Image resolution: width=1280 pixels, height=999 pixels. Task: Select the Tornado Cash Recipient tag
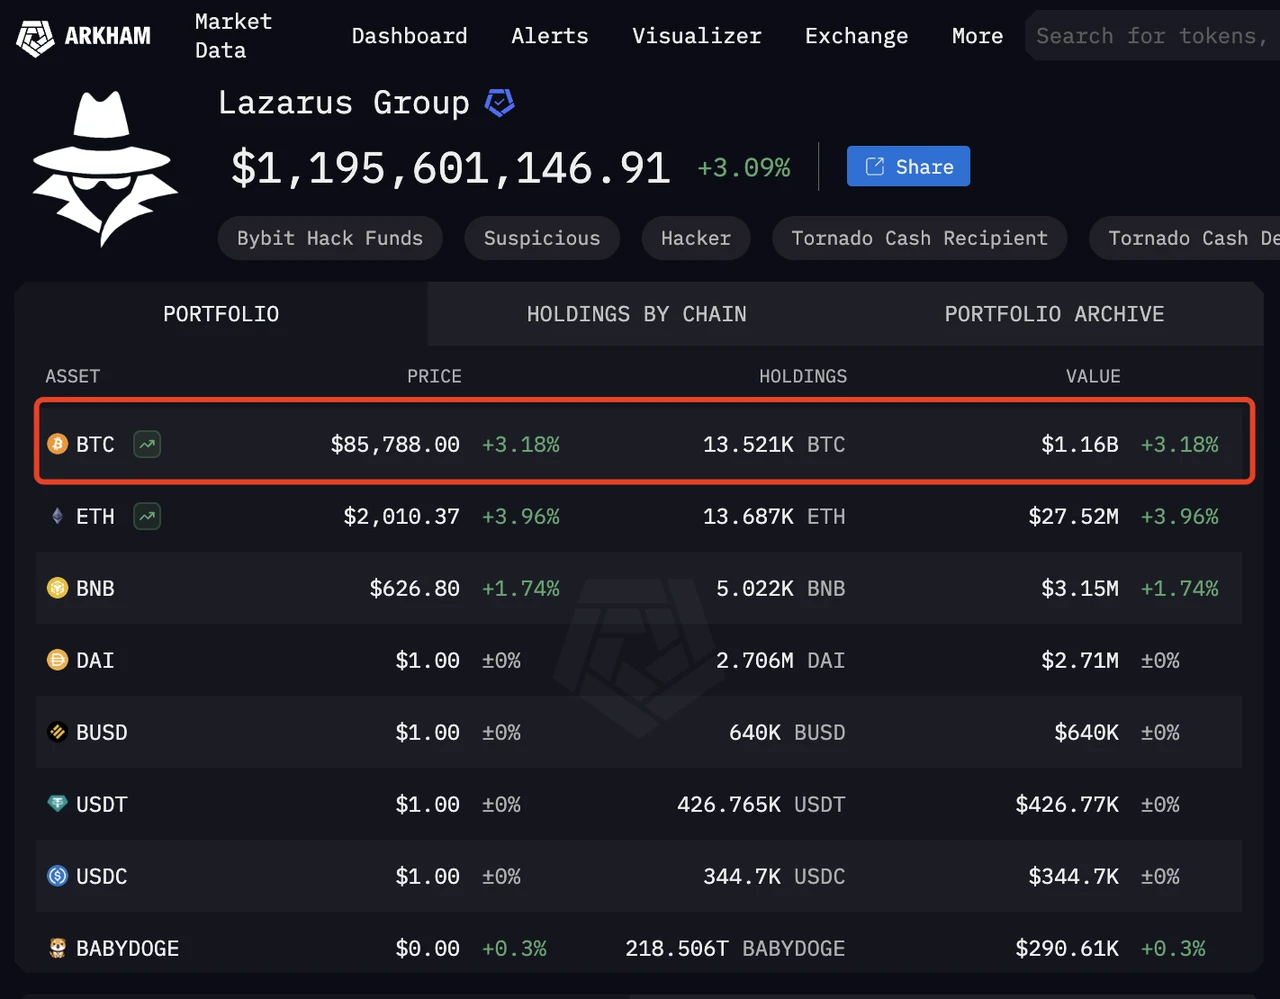pyautogui.click(x=919, y=238)
